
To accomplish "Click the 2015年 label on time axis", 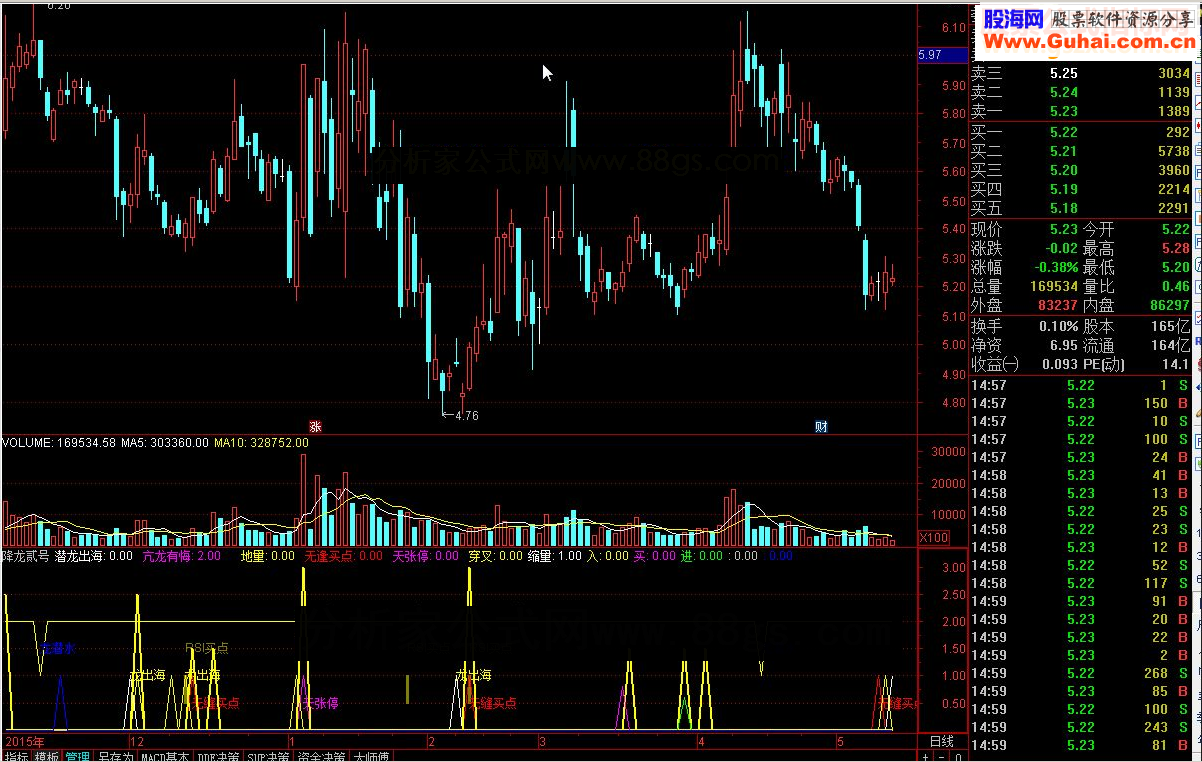I will [x=27, y=742].
